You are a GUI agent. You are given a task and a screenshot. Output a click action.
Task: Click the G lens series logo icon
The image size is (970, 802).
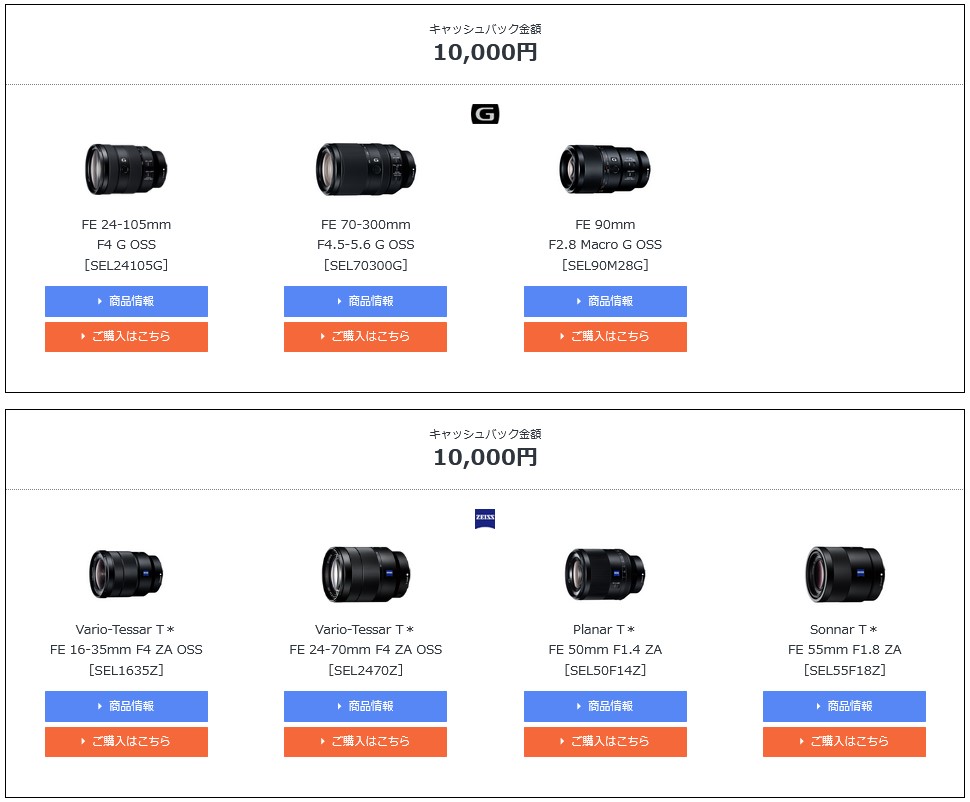[485, 114]
